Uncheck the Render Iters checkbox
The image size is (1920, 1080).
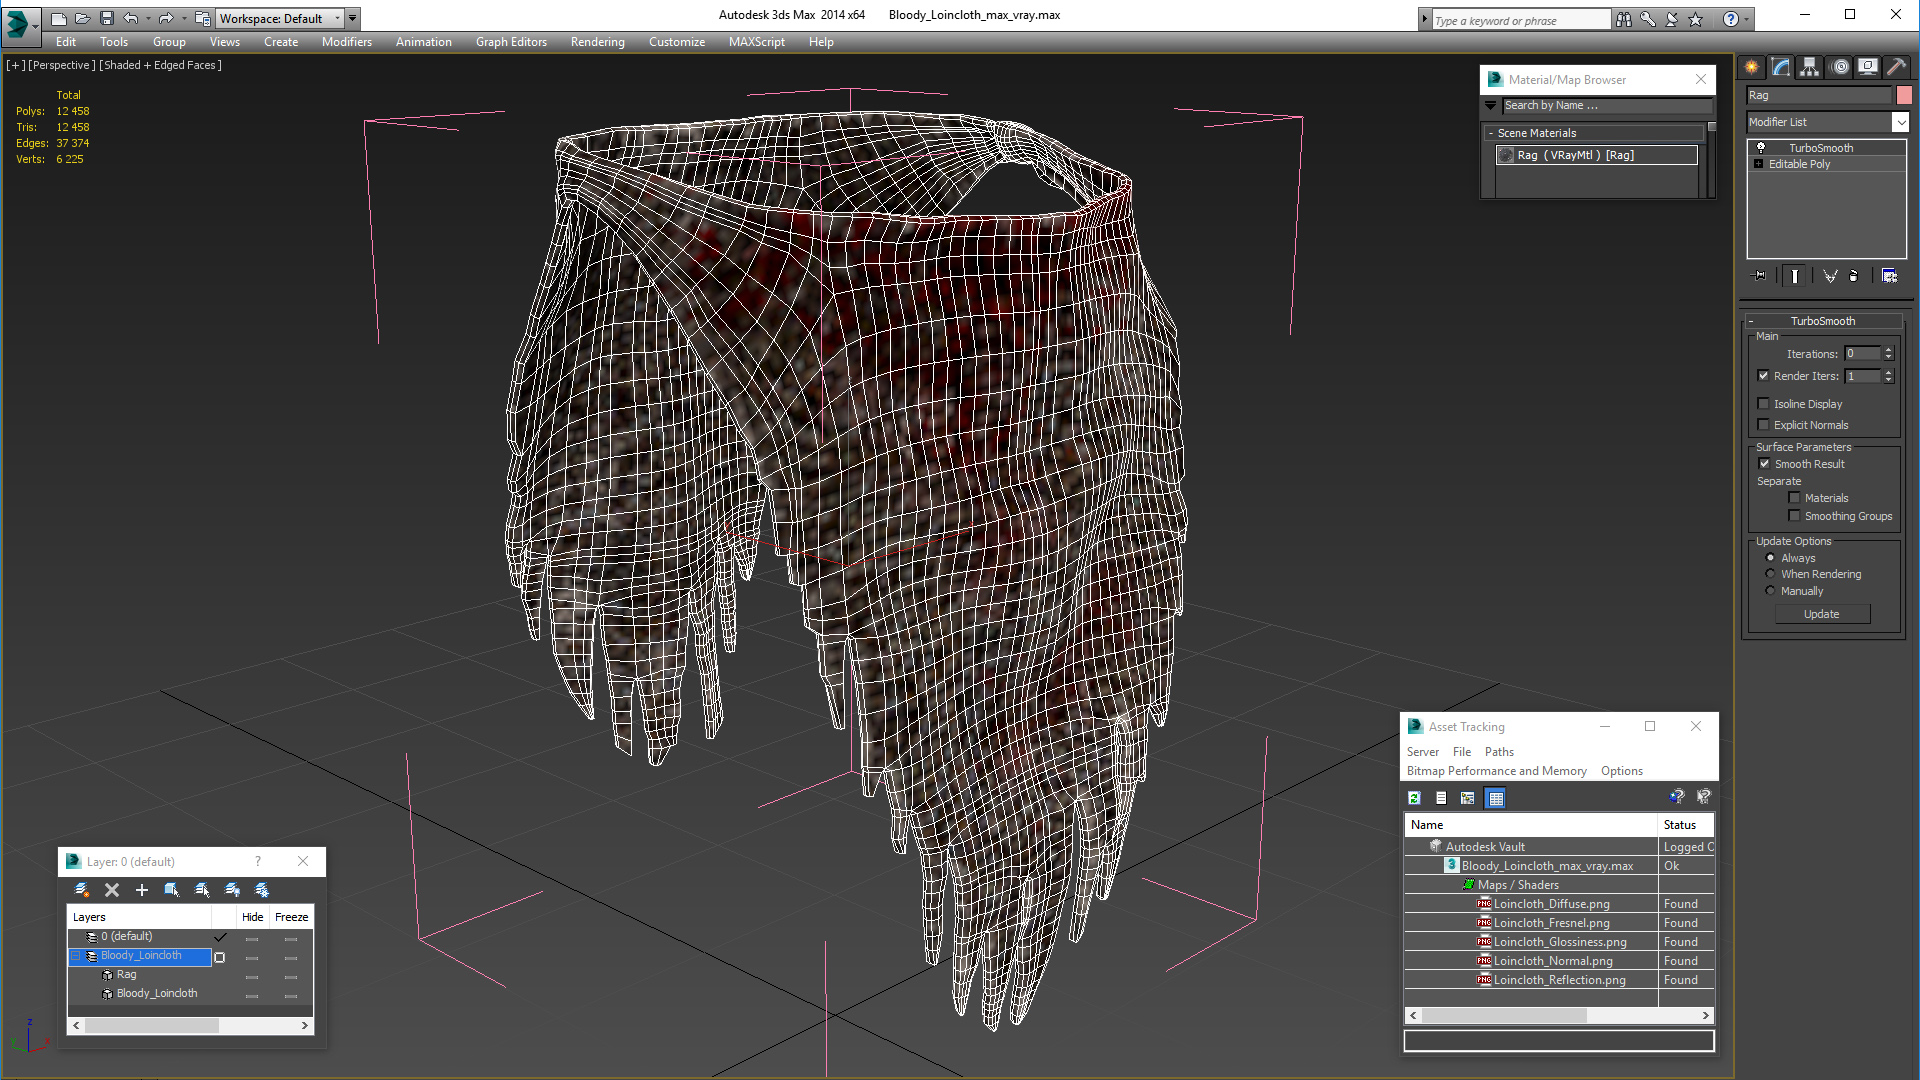click(1764, 376)
